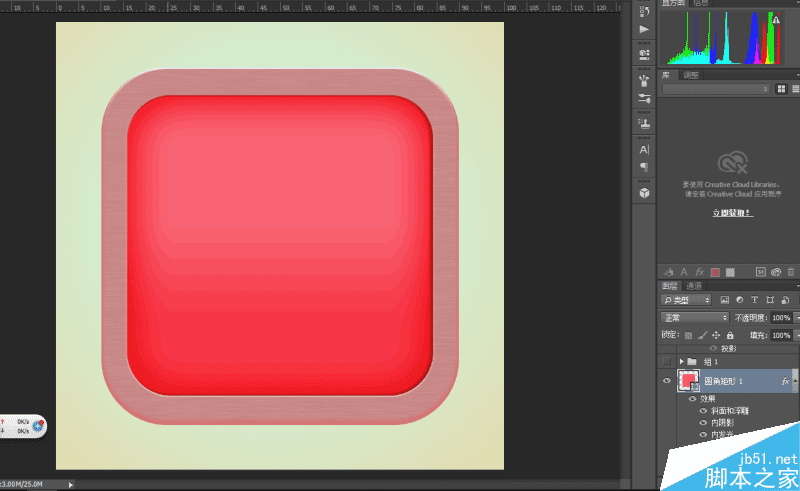The width and height of the screenshot is (800, 491).
Task: Filter layers by shape layers icon
Action: 770,300
